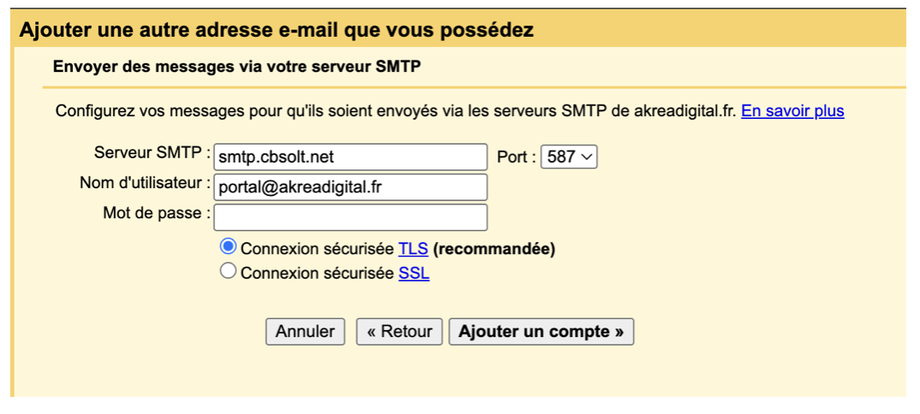This screenshot has height=414, width=920.
Task: Open the Port 587 dropdown
Action: [x=568, y=157]
